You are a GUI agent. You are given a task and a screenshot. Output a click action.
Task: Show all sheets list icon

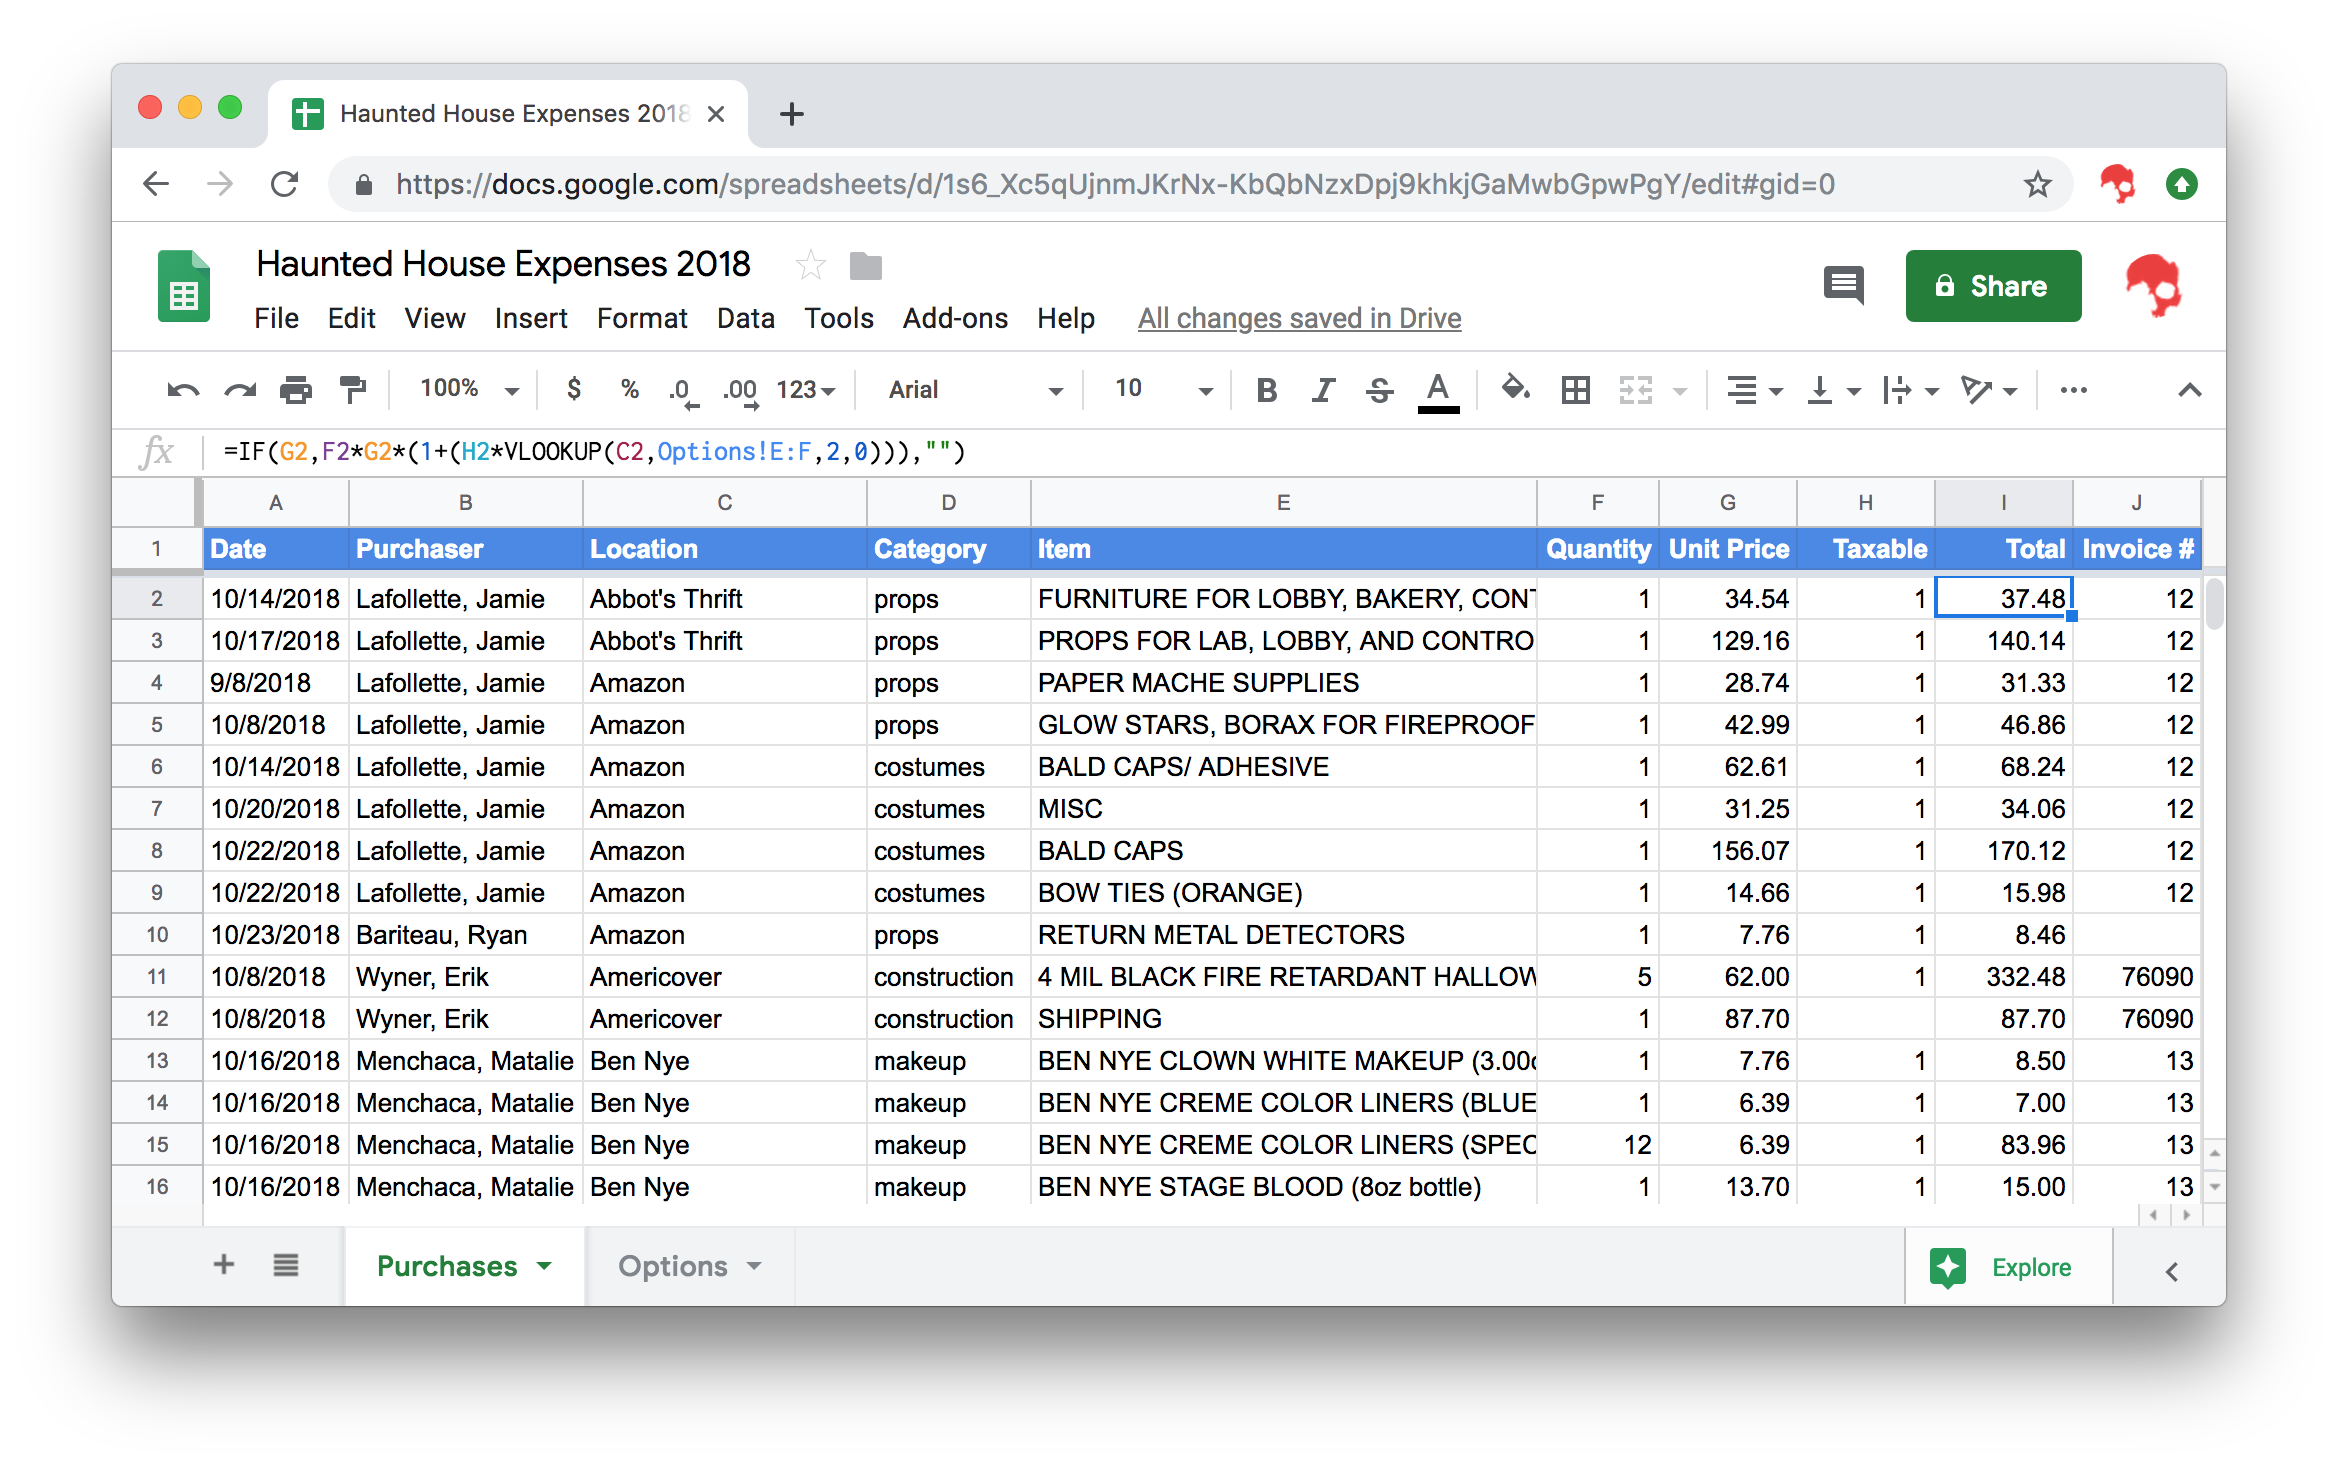point(286,1265)
